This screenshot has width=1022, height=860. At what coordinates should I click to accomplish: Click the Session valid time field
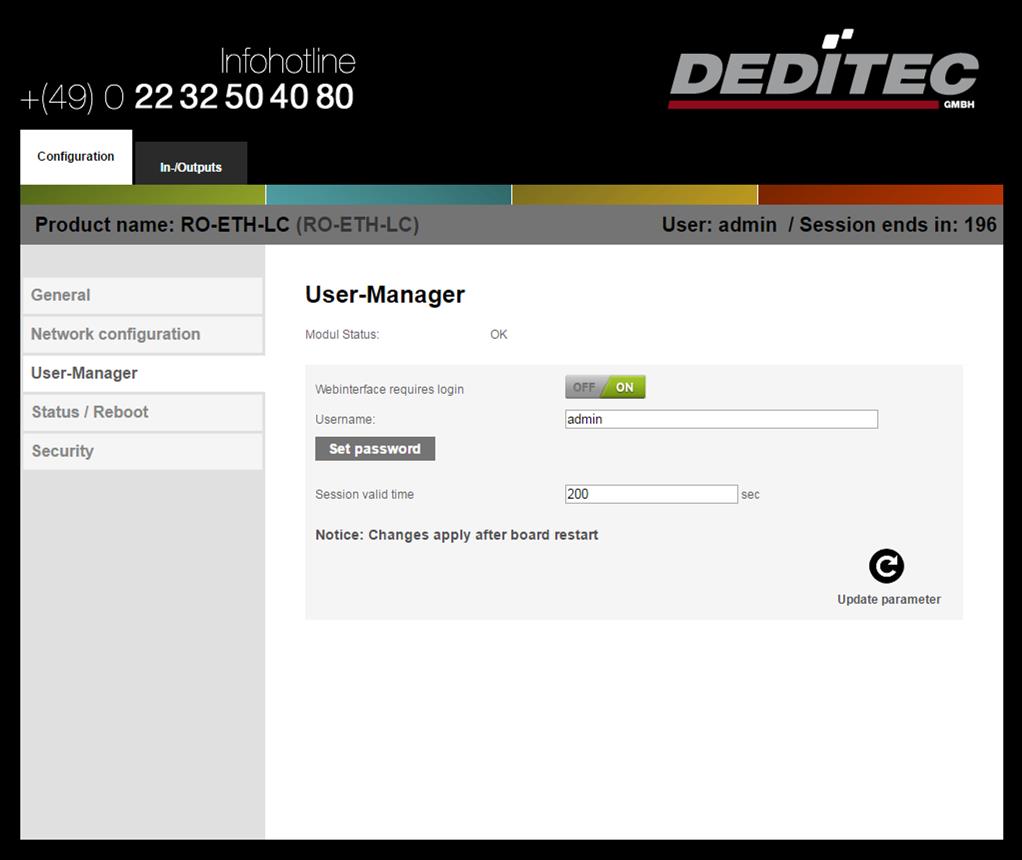pos(651,494)
